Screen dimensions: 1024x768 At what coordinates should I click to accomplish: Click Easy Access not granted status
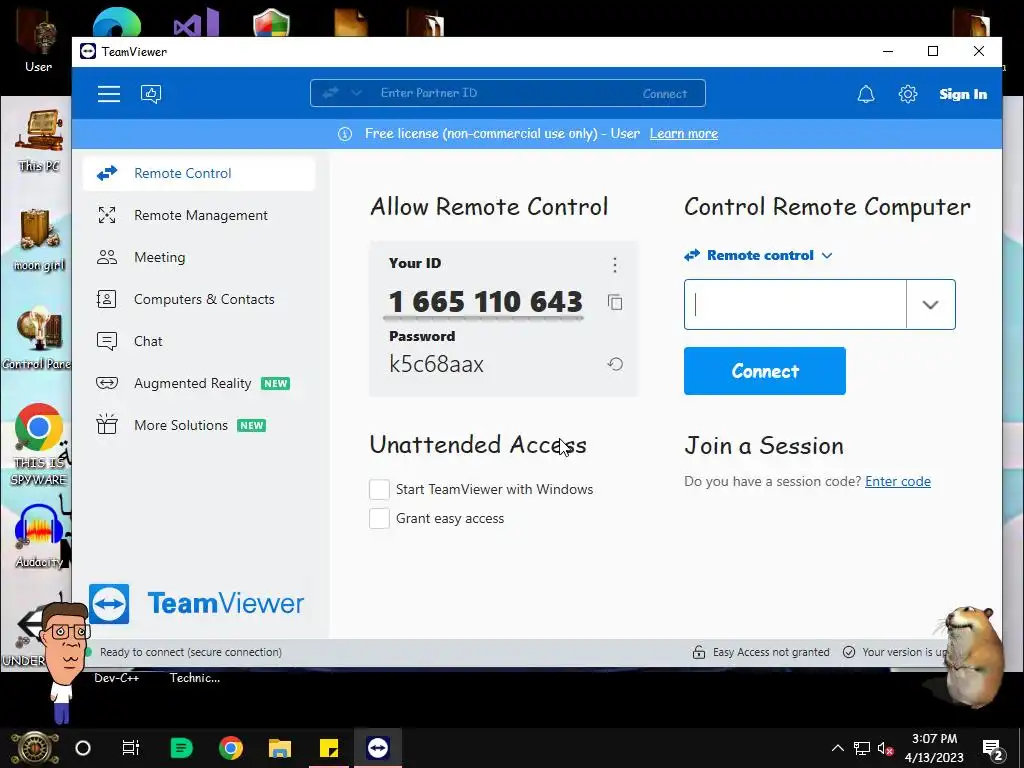click(771, 652)
